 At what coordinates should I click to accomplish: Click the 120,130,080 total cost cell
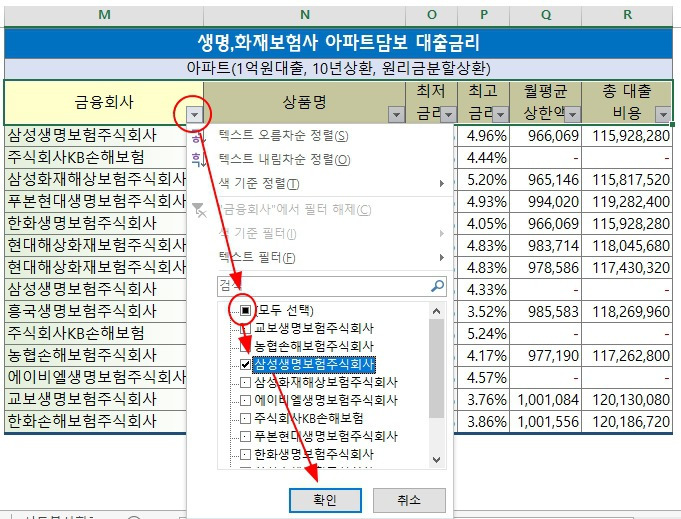pos(627,399)
